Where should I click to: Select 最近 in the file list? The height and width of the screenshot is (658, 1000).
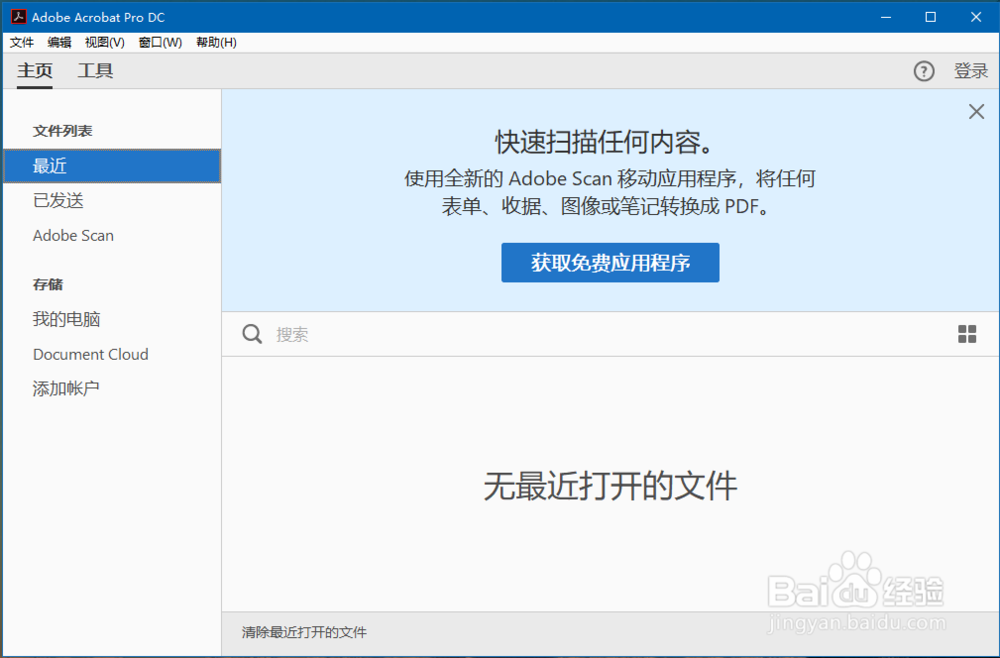click(112, 166)
